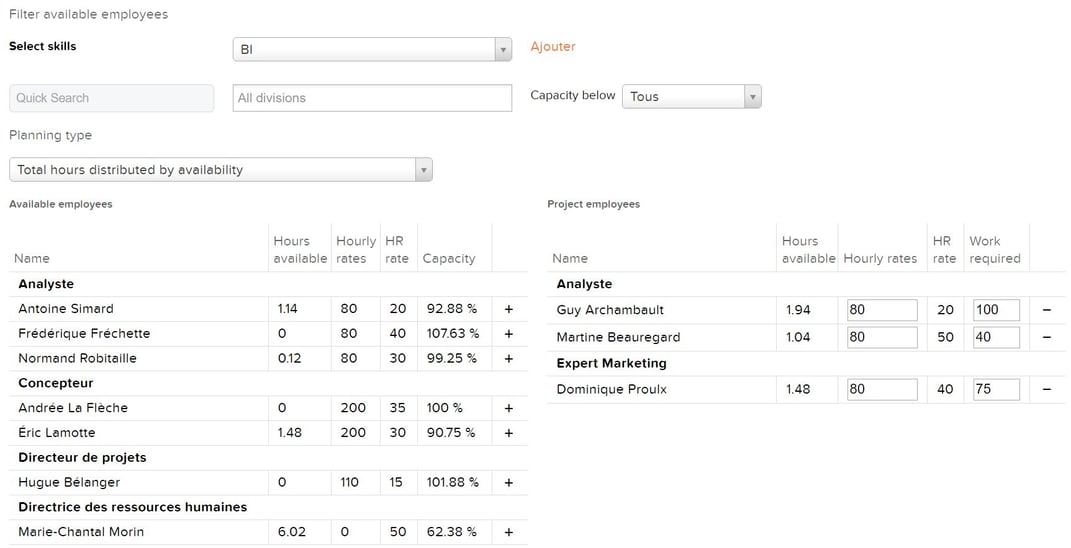
Task: Click the Capacity column header
Action: tap(449, 258)
